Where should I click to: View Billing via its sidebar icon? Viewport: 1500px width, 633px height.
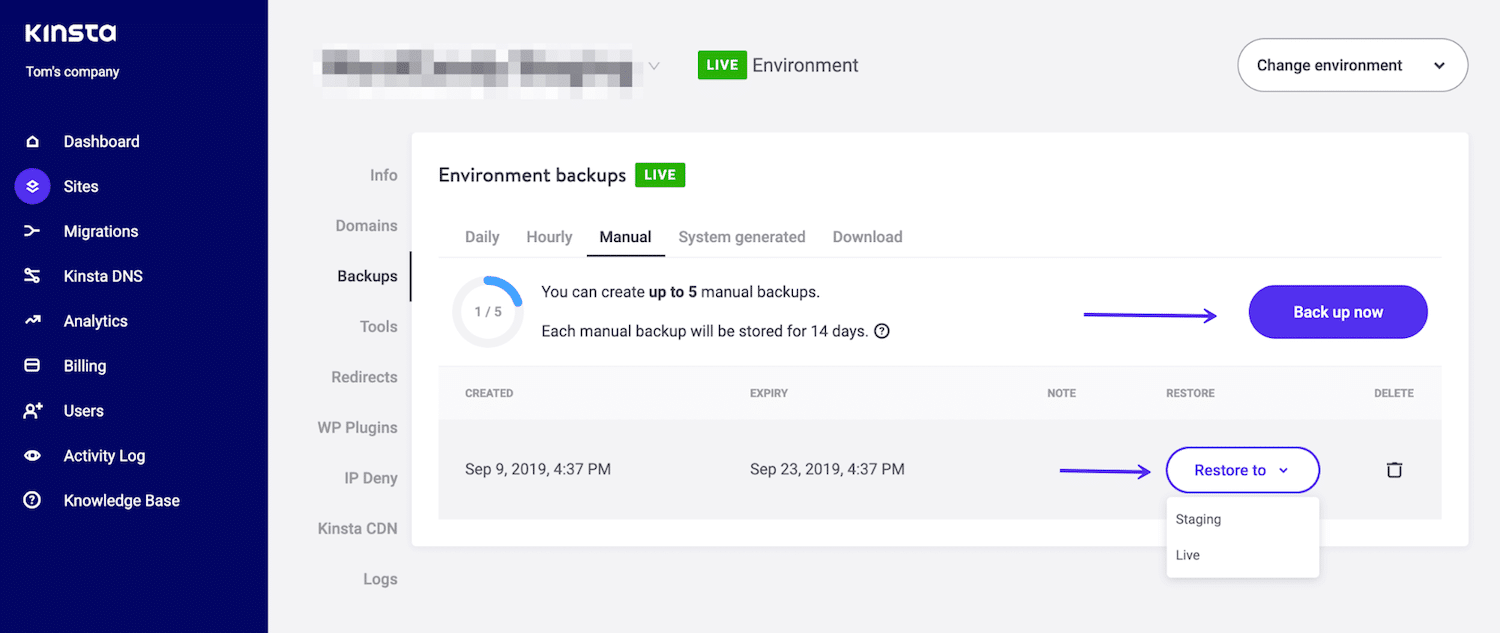click(x=34, y=366)
